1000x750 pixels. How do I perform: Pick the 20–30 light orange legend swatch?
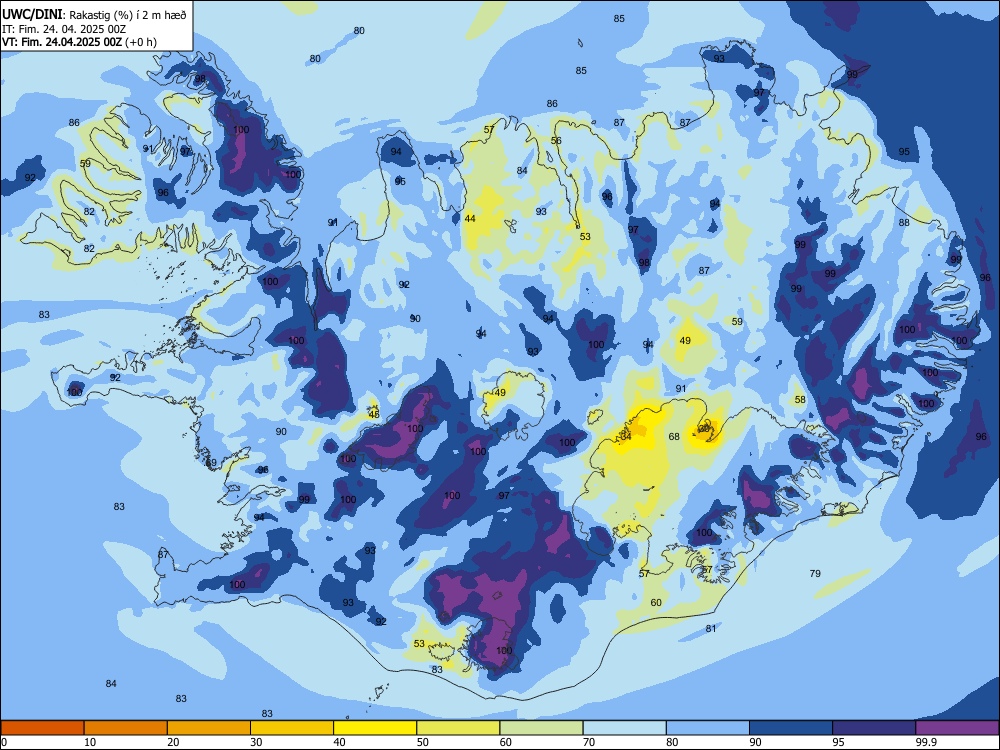(209, 728)
